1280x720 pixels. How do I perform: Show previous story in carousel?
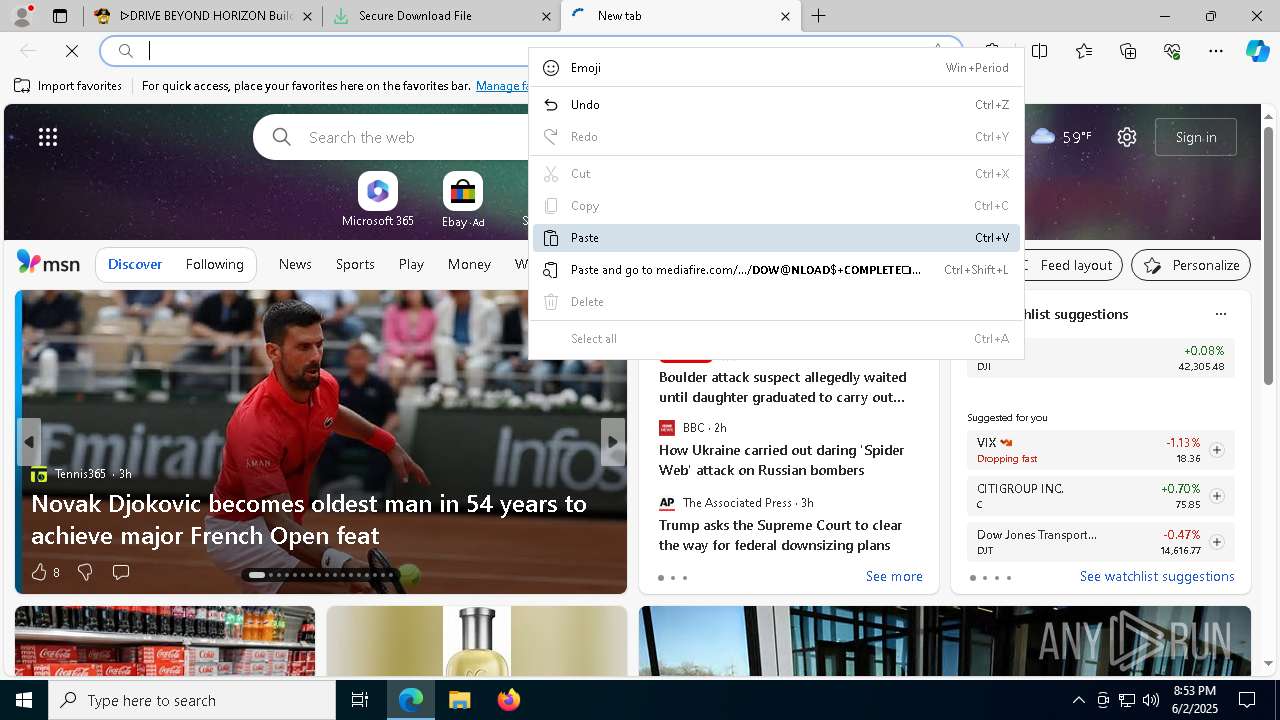[29, 442]
